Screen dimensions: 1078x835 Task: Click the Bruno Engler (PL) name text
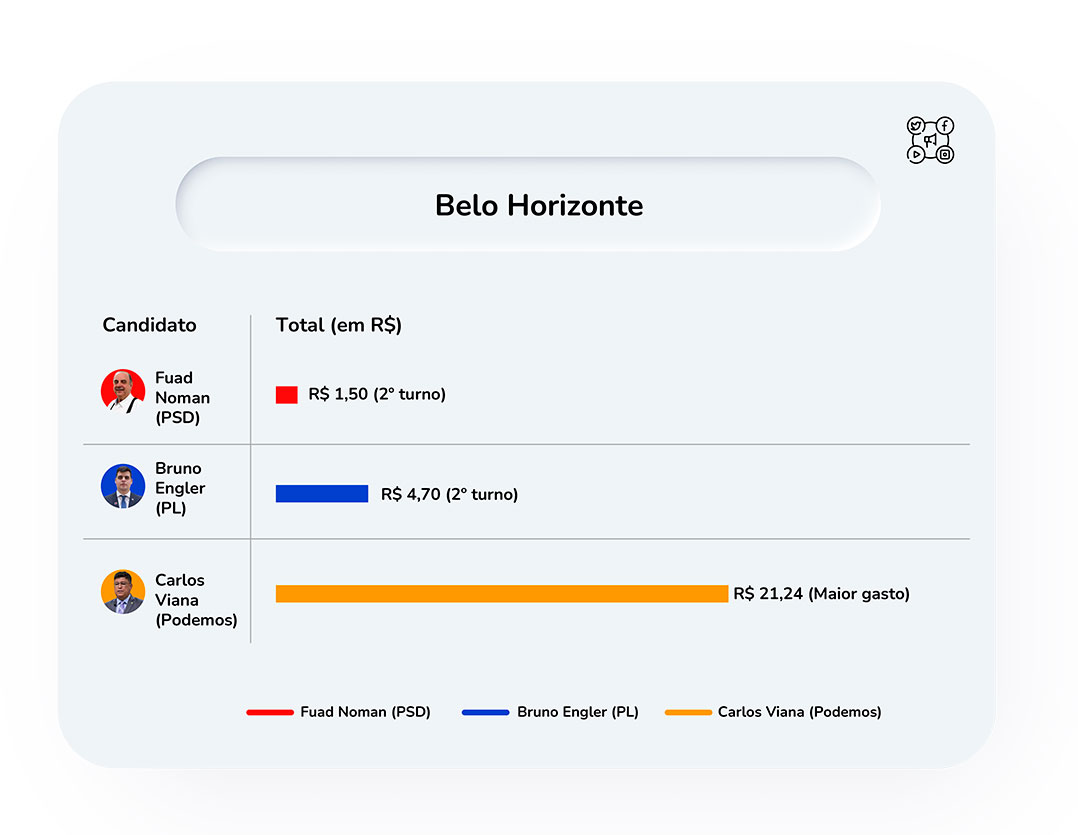(x=180, y=488)
